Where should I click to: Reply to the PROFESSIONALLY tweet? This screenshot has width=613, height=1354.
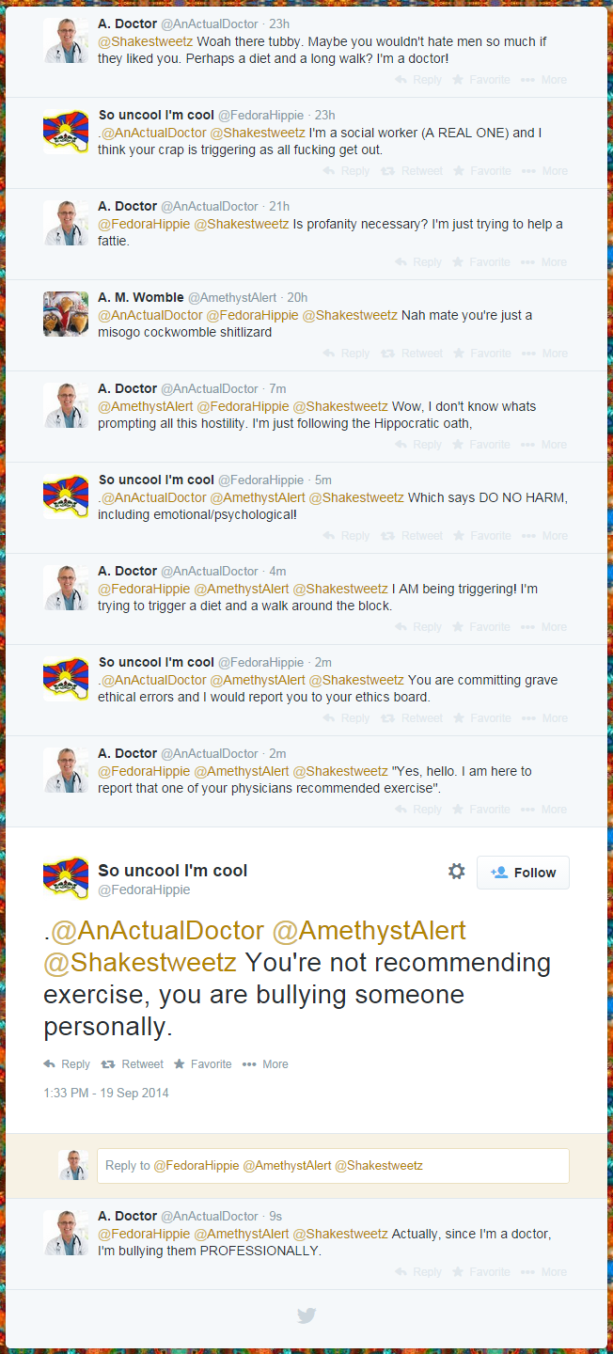click(418, 1272)
